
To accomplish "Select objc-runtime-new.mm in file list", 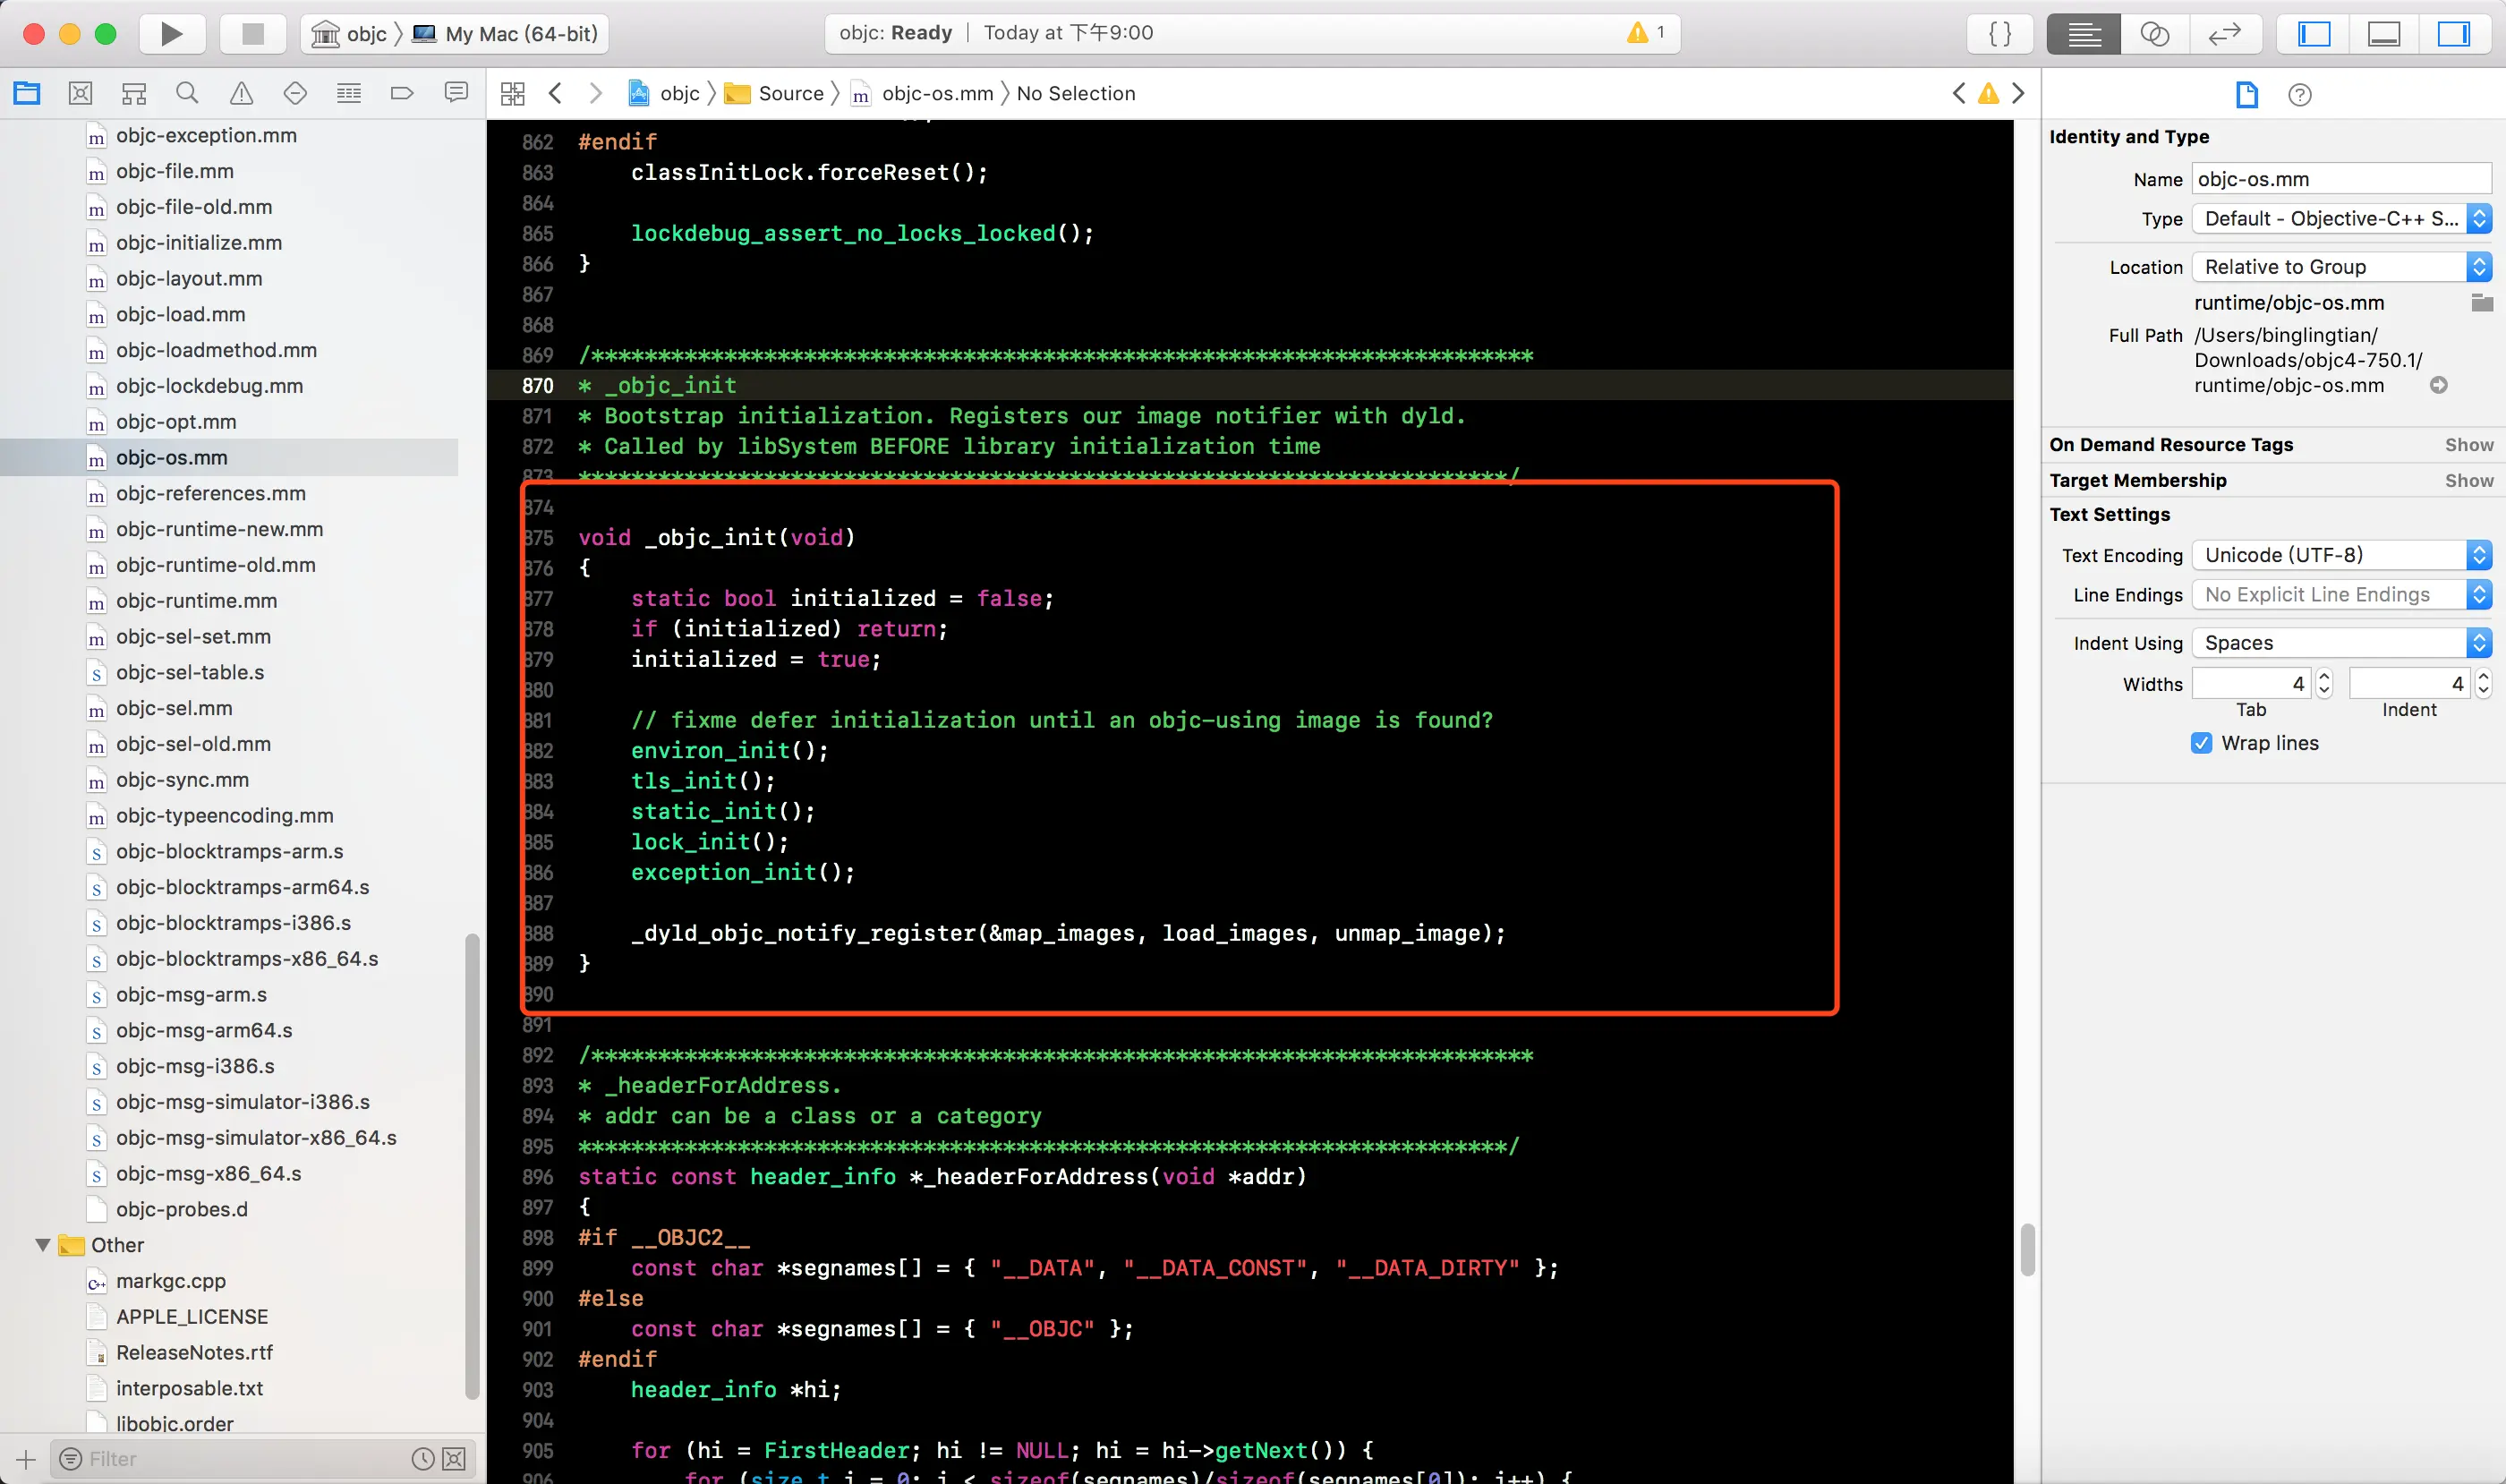I will coord(219,529).
